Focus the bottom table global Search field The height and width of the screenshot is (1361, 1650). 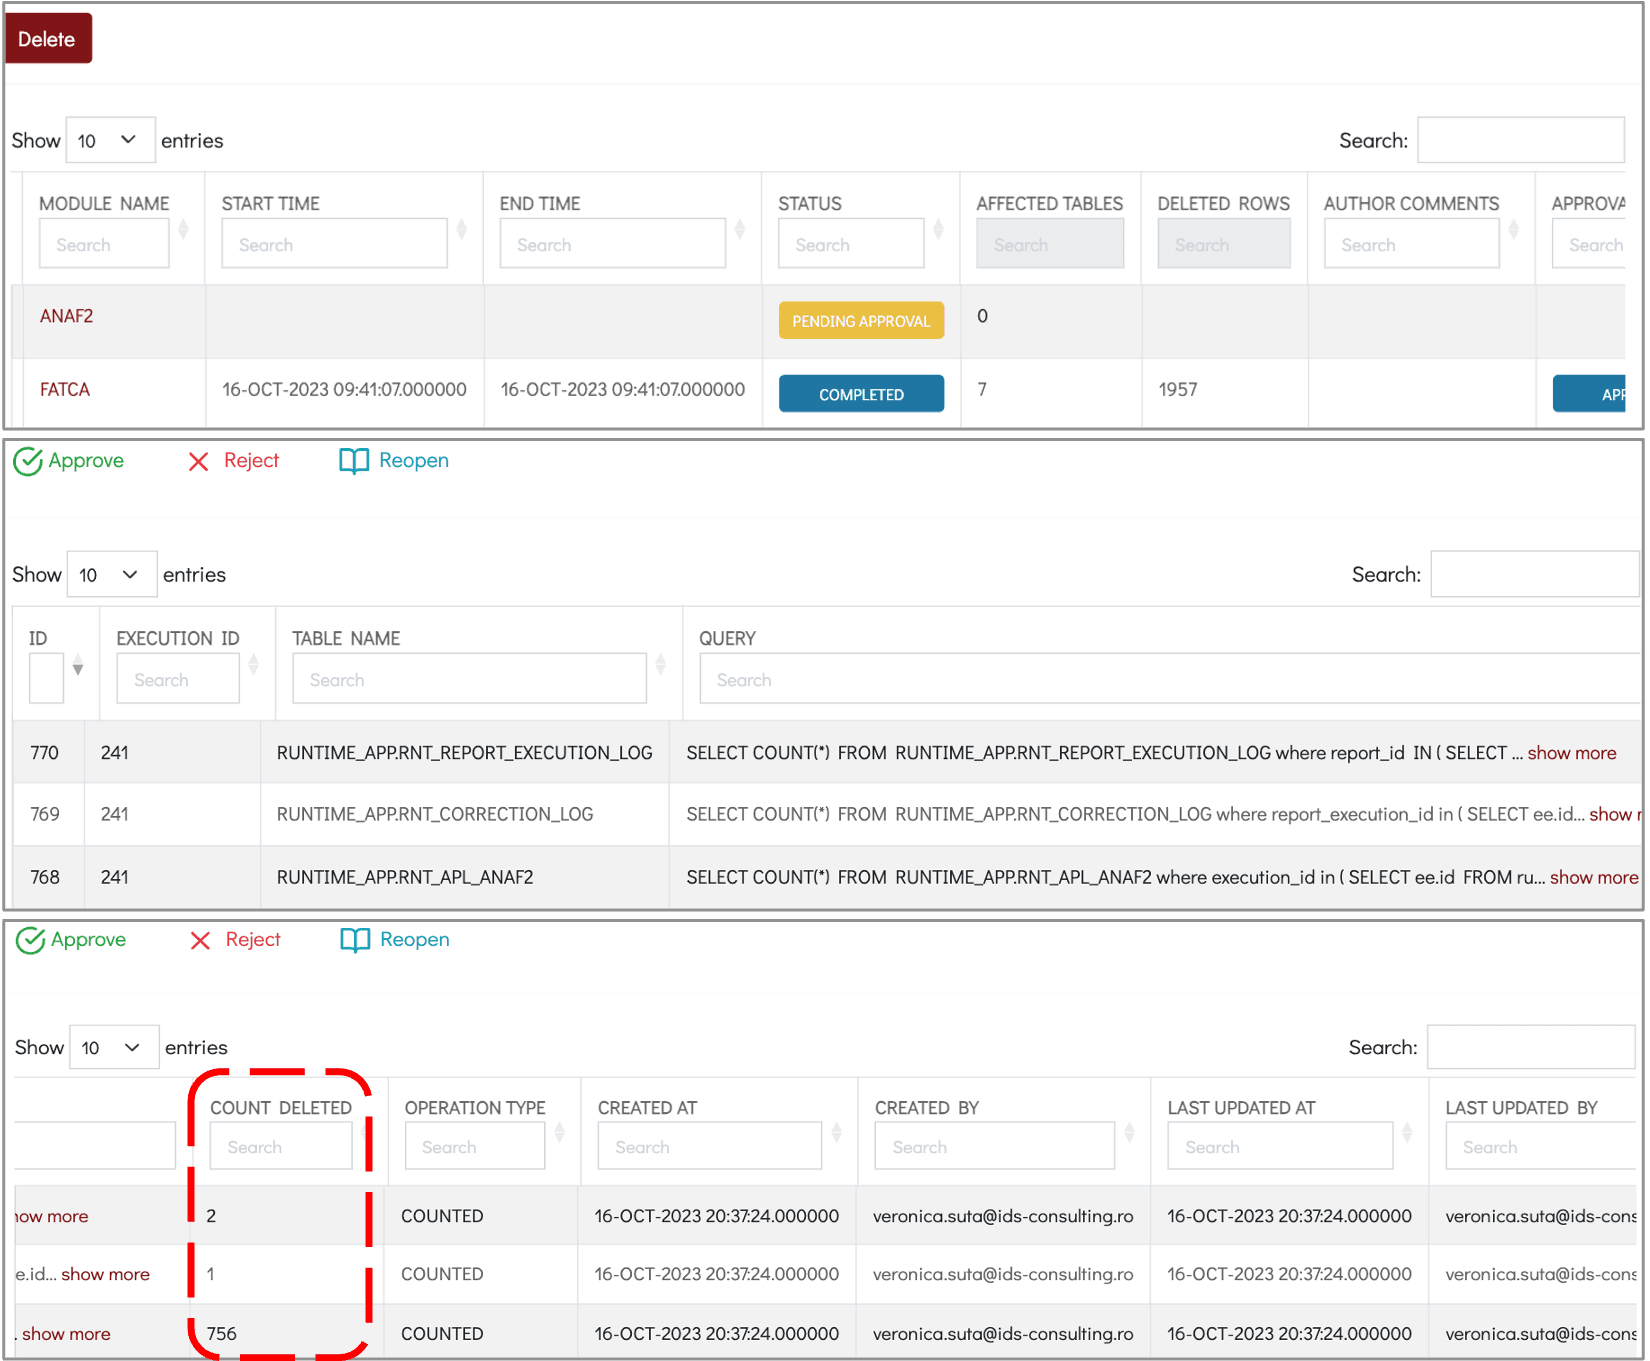coord(1530,1047)
